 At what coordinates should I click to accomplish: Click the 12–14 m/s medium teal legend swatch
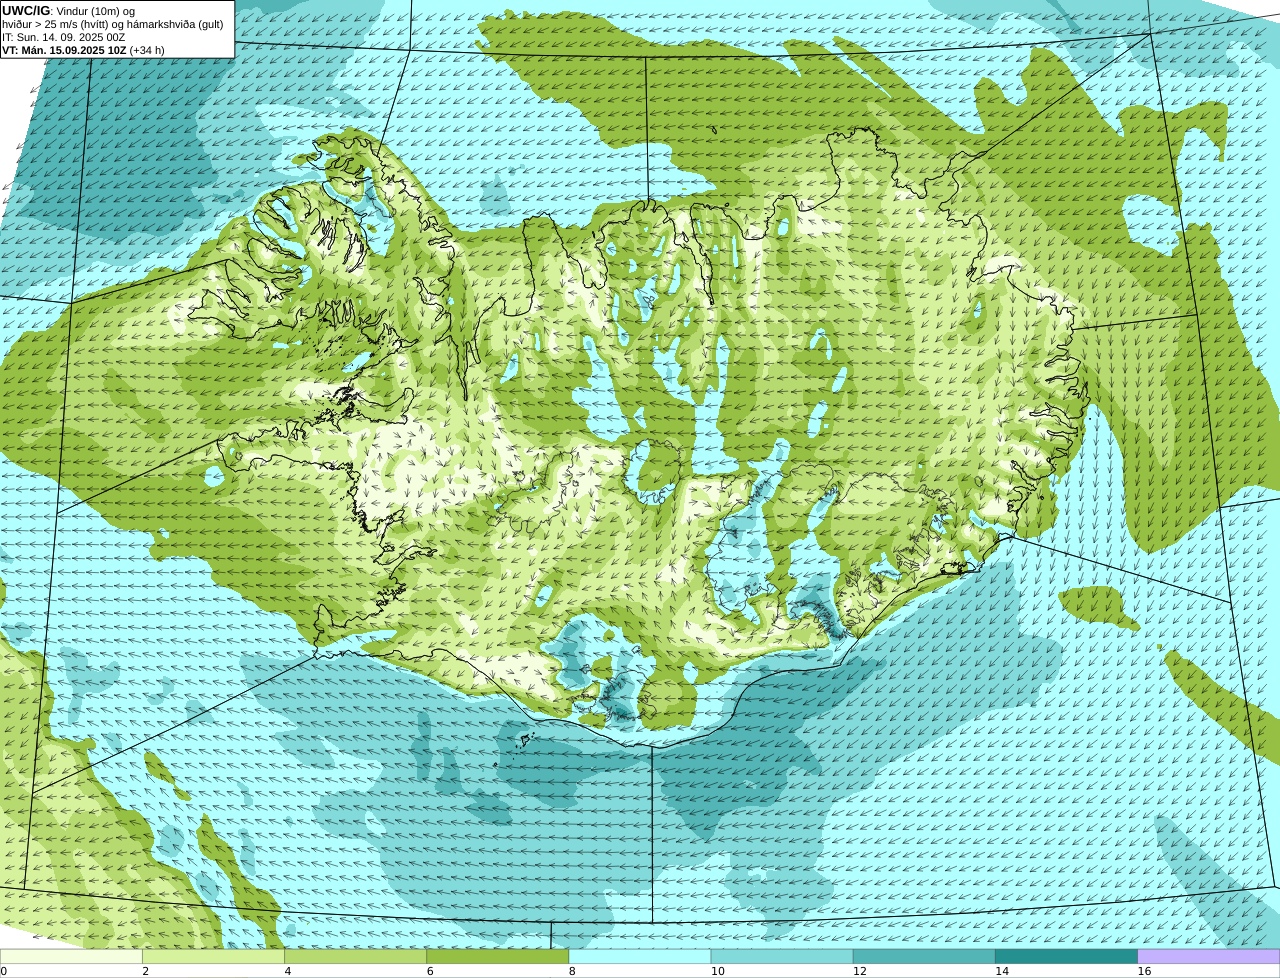pos(924,956)
